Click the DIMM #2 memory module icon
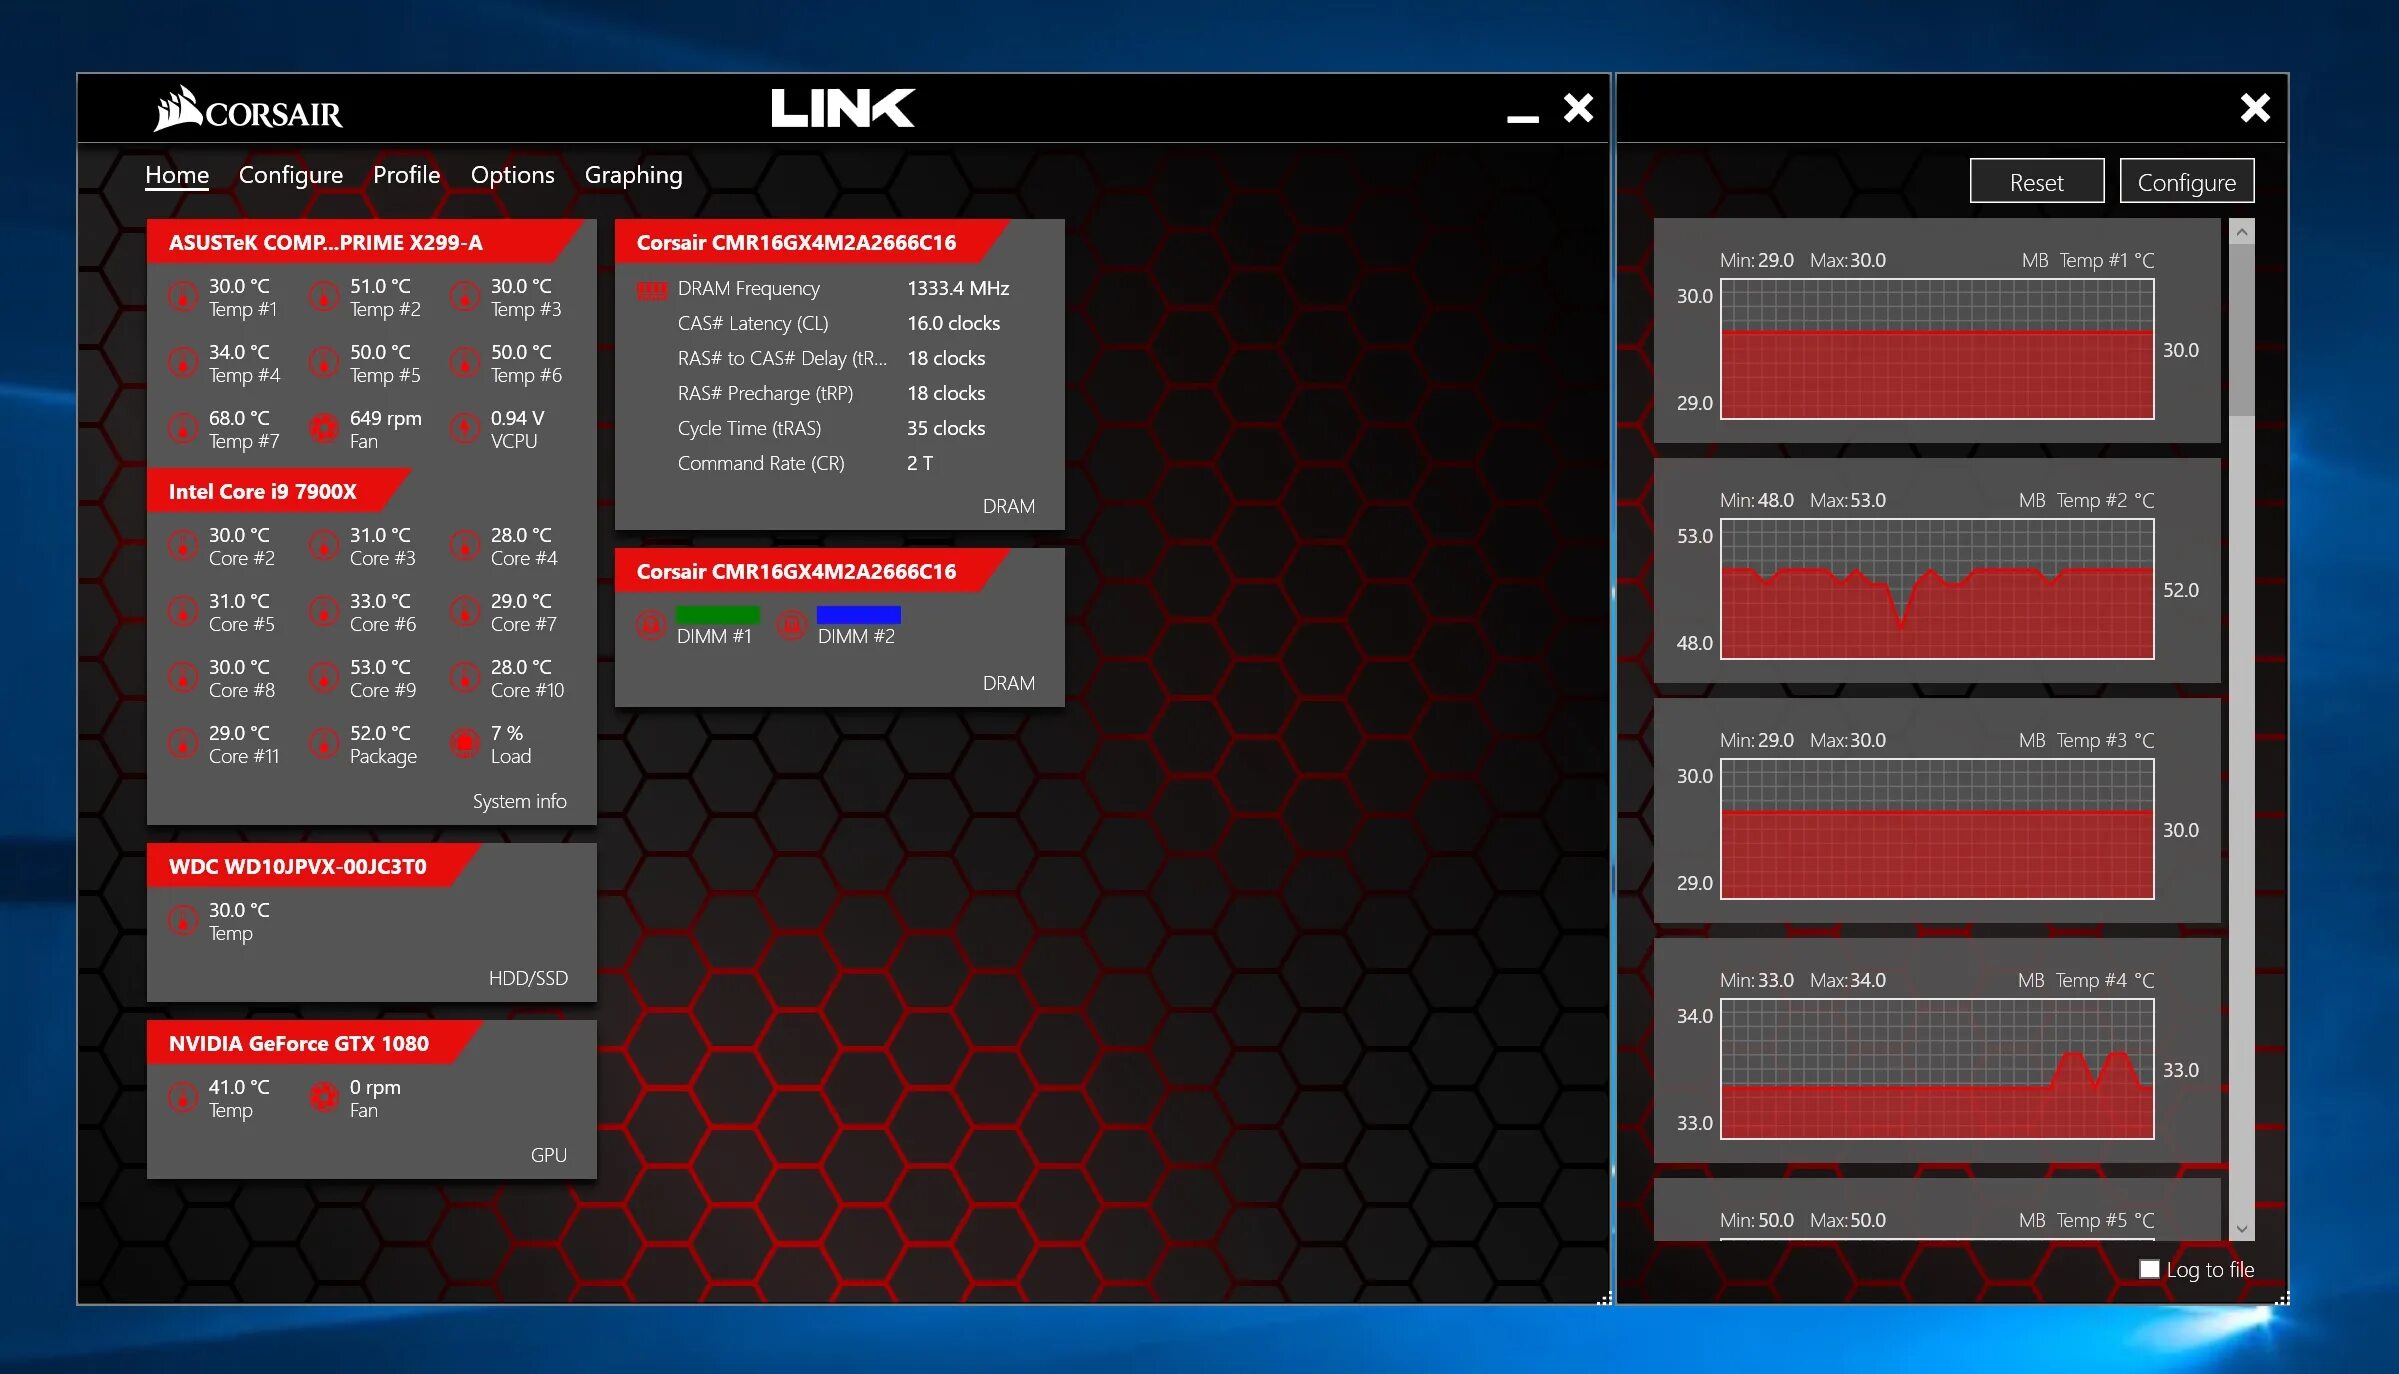 (x=792, y=626)
